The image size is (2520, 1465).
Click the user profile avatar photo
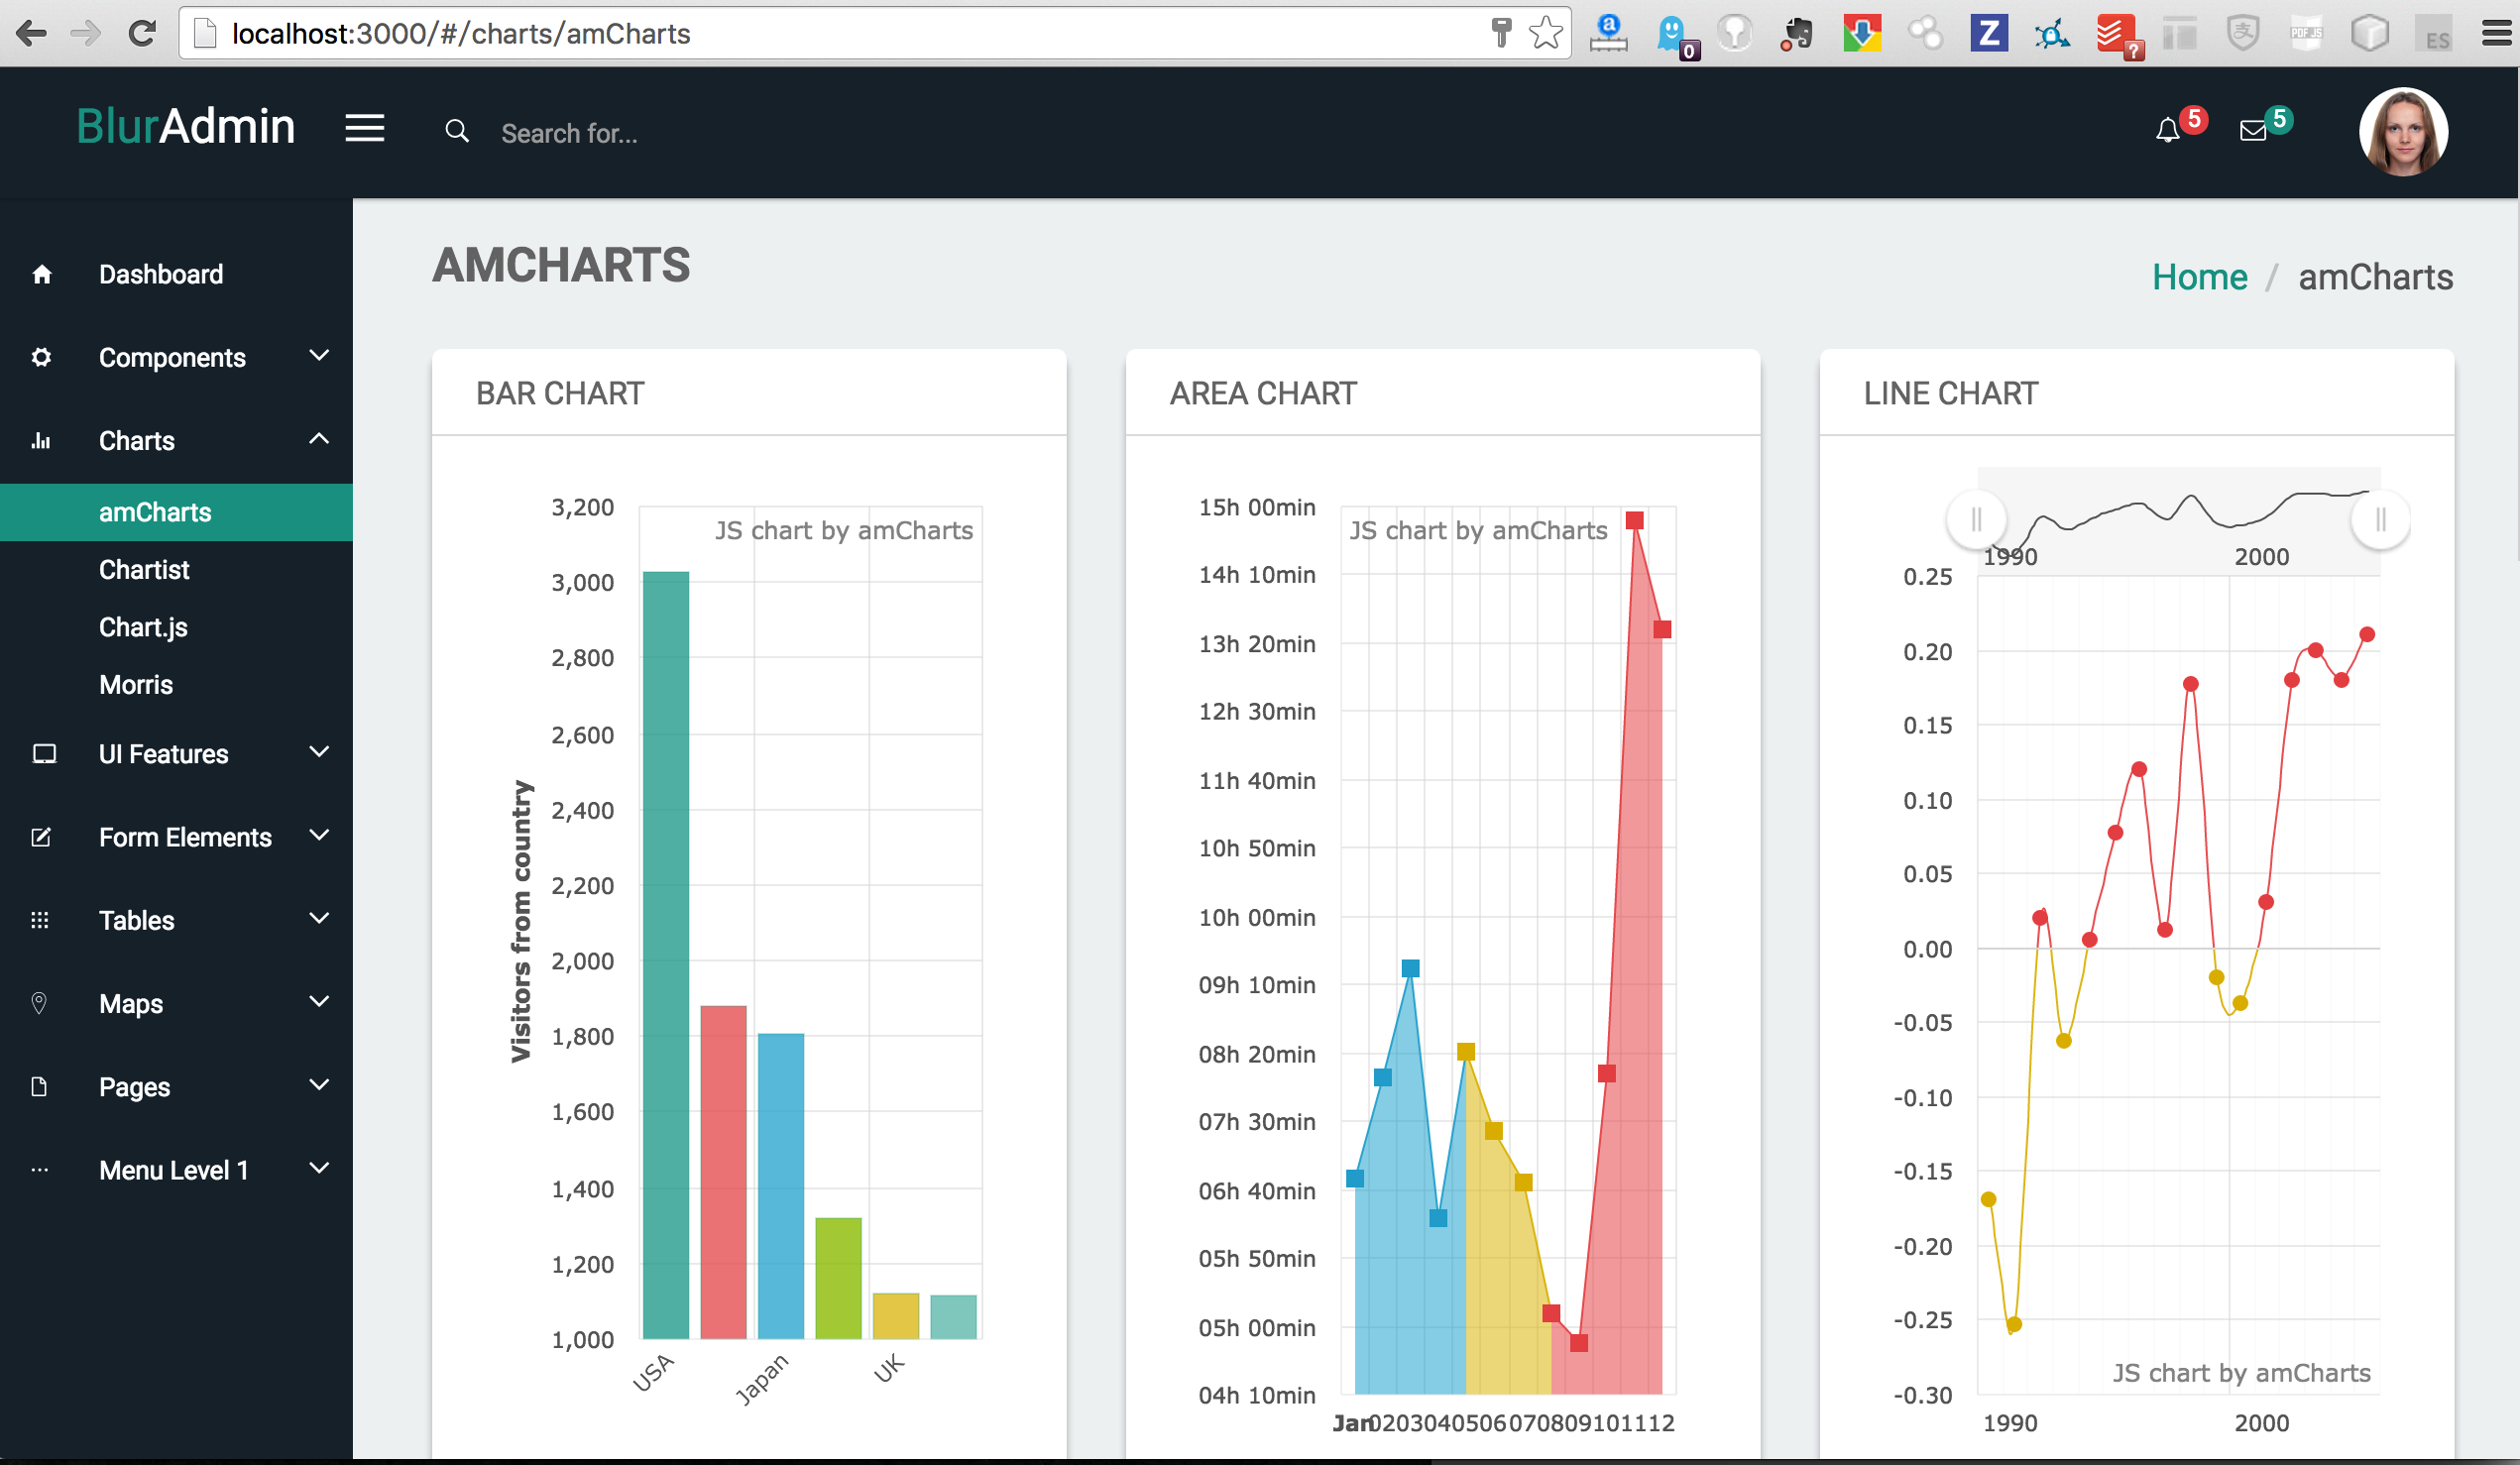tap(2402, 132)
